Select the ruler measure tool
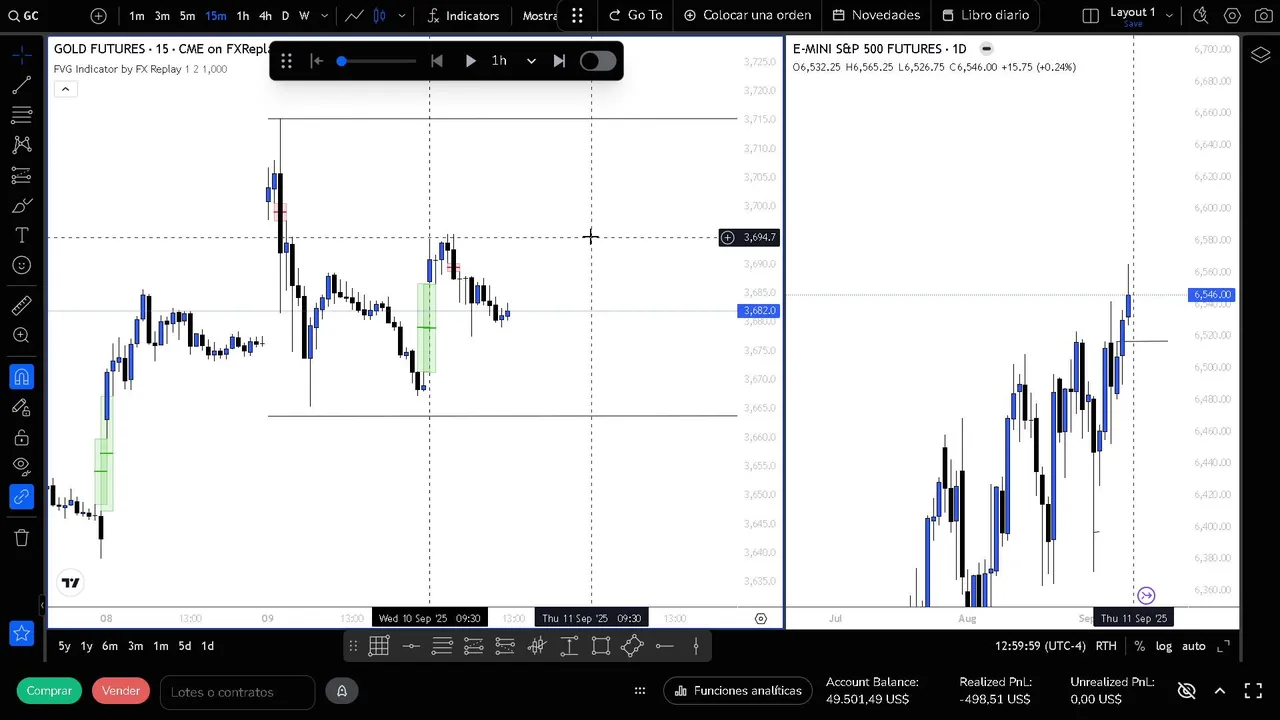The height and width of the screenshot is (720, 1280). (21, 306)
